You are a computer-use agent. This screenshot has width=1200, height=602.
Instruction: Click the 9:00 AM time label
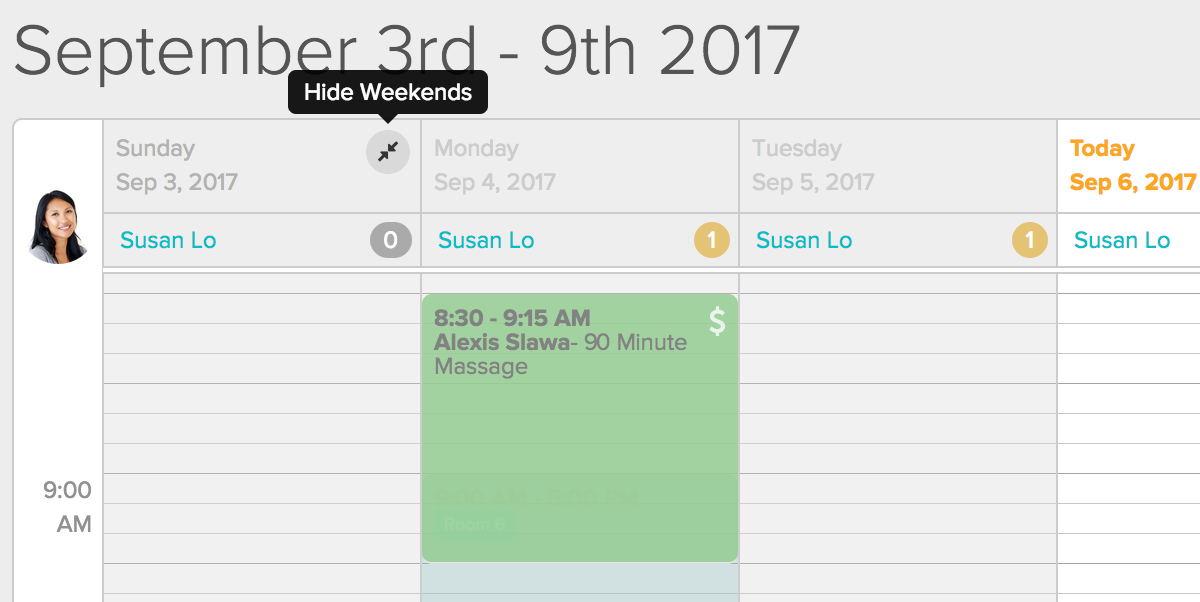tap(68, 507)
